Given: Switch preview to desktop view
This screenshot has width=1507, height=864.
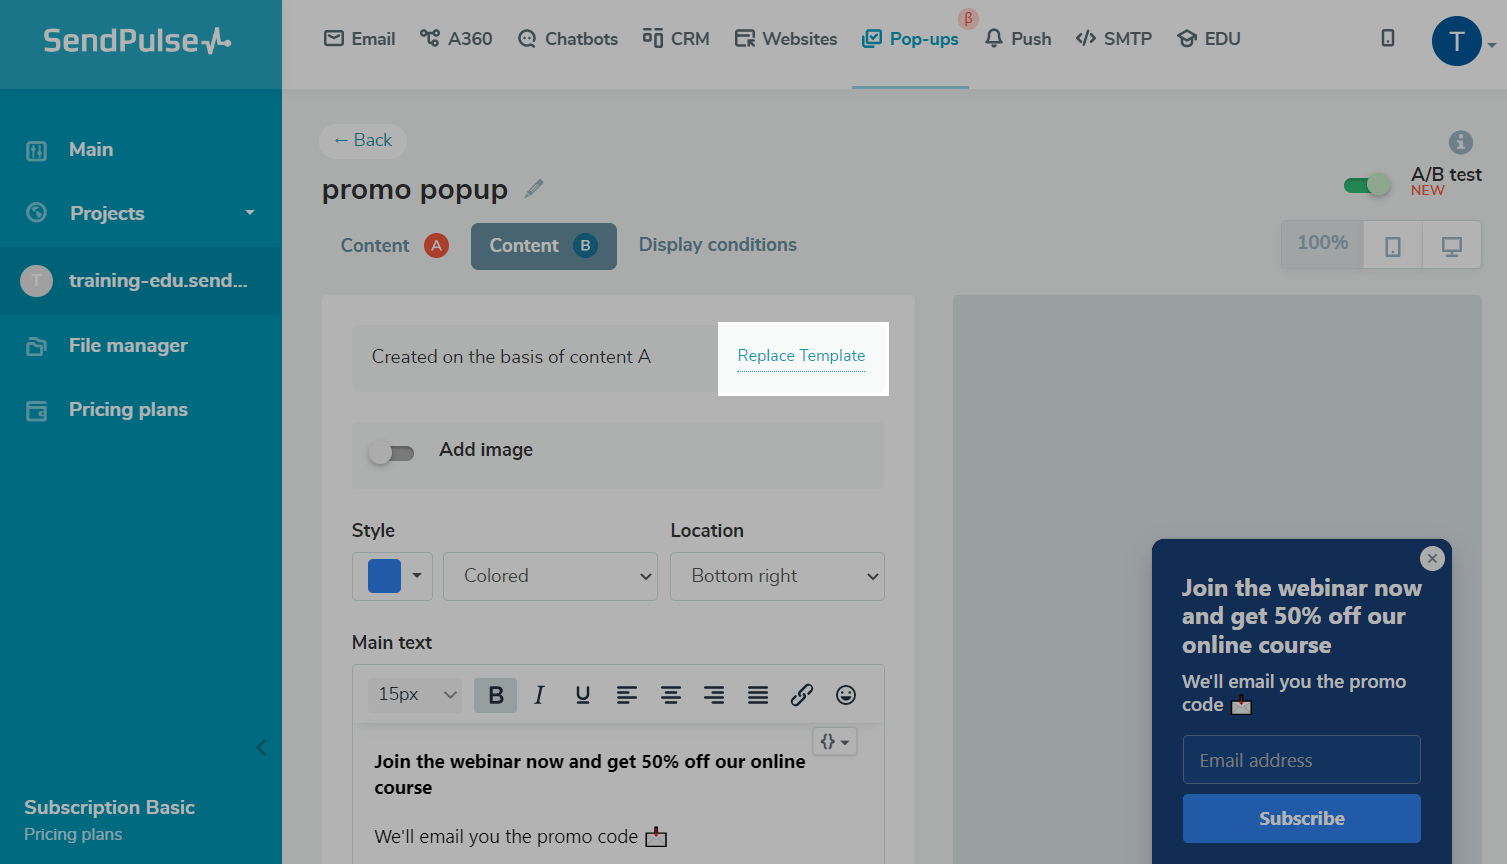Looking at the screenshot, I should pyautogui.click(x=1451, y=246).
